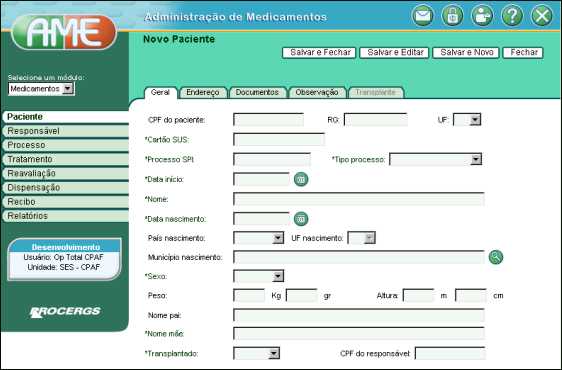Click the Cartão SUS input field
The height and width of the screenshot is (370, 562).
click(x=279, y=139)
